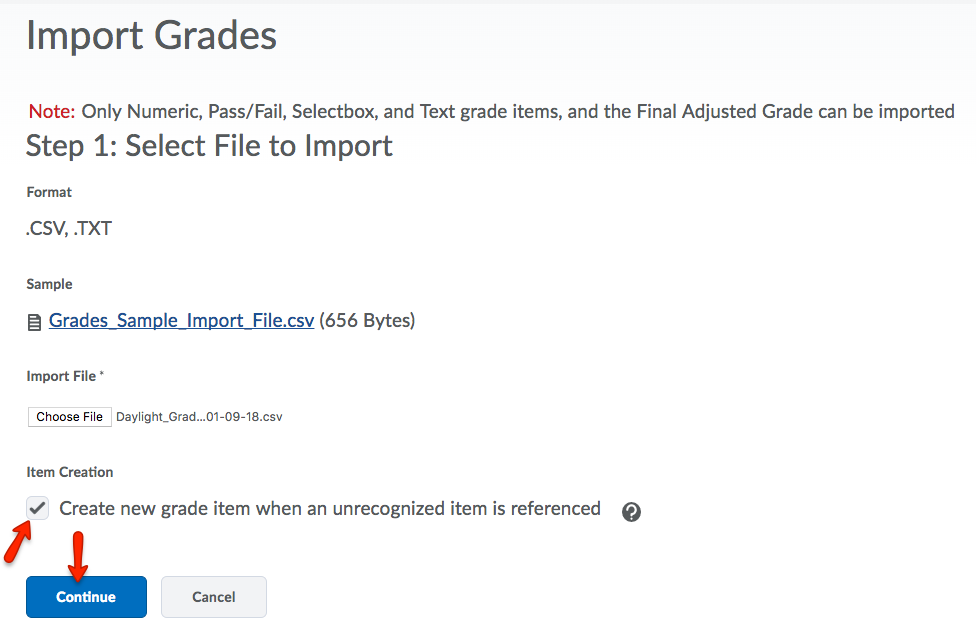This screenshot has height=634, width=976.
Task: Open the Grades_Sample_Import_File.csv sample link
Action: tap(181, 321)
